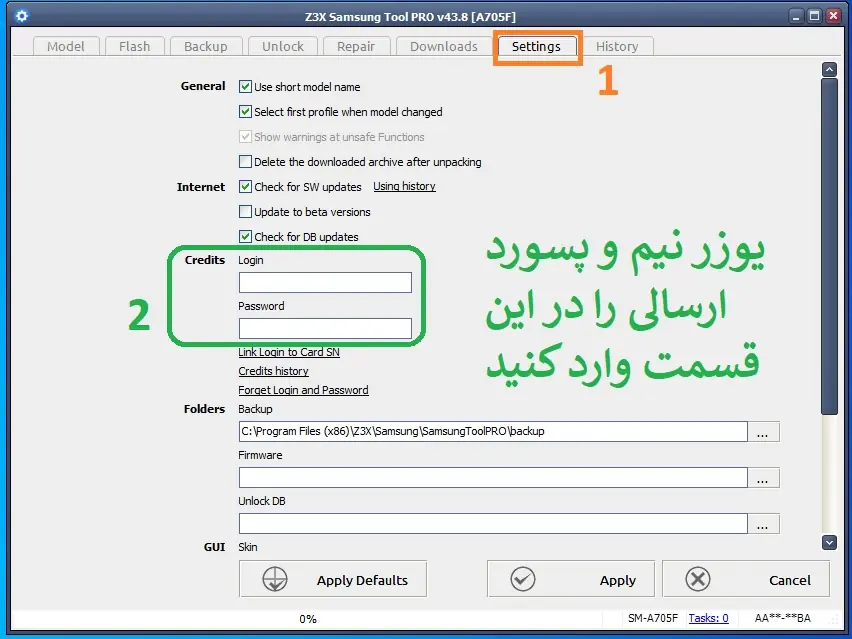Click the Cancel X circle icon
Image resolution: width=852 pixels, height=639 pixels.
tap(698, 579)
